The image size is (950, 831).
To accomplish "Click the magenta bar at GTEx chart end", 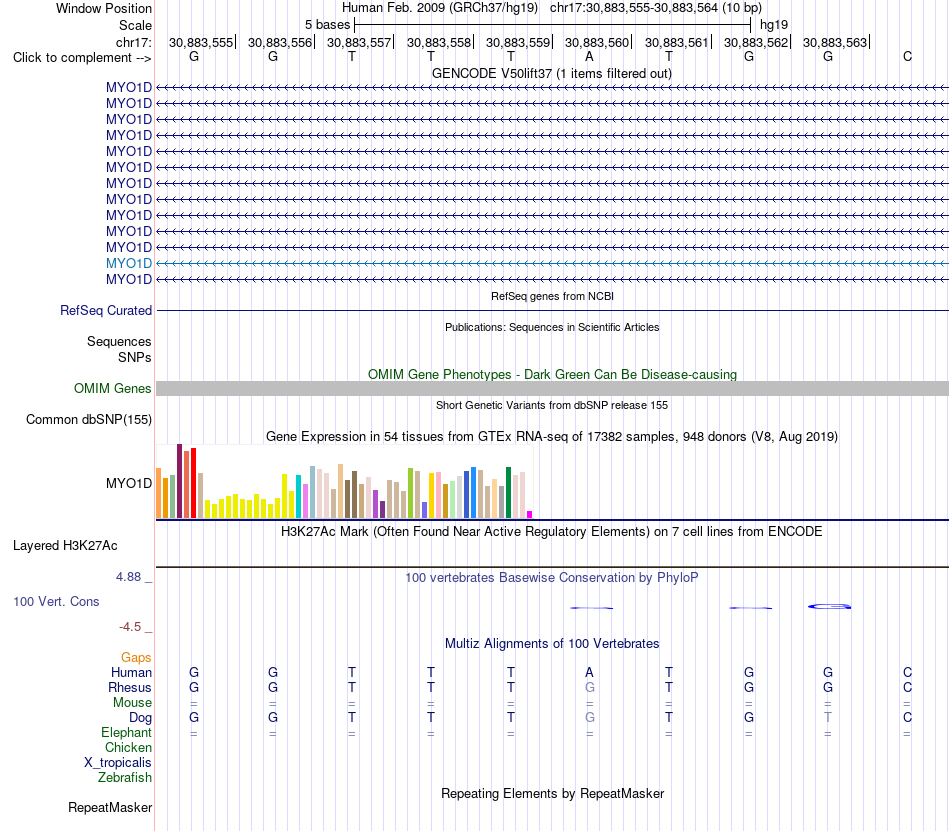I will coord(530,514).
